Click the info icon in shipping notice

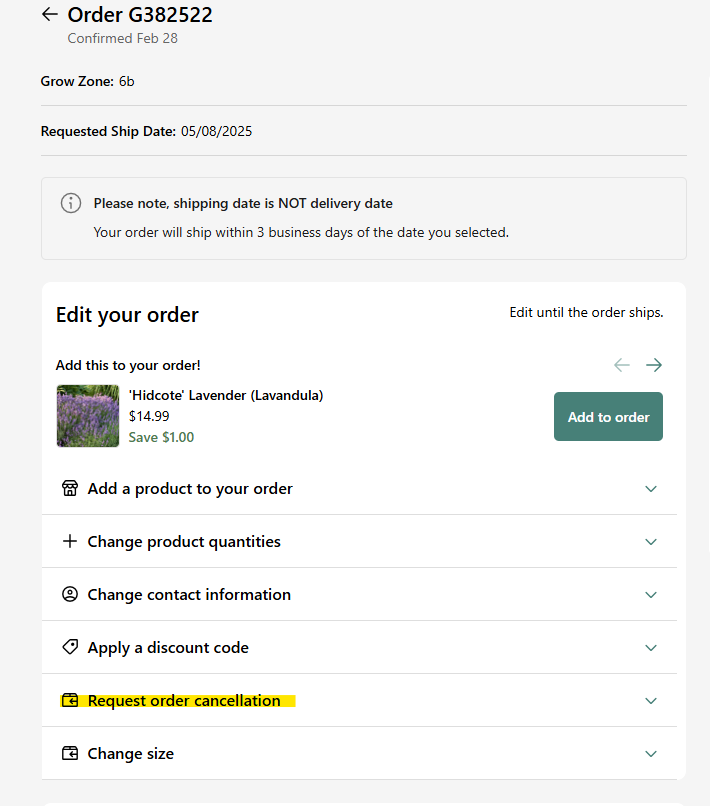[71, 203]
